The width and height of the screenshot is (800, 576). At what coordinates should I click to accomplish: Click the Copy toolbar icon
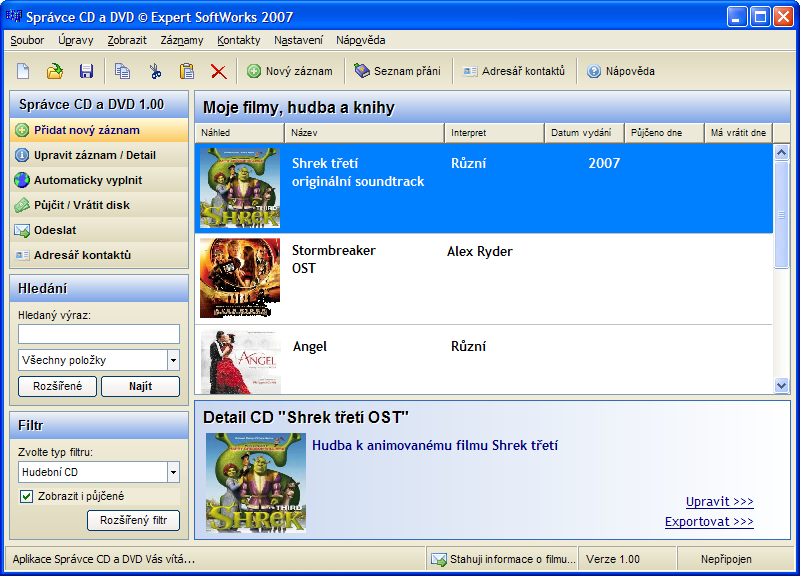(122, 71)
